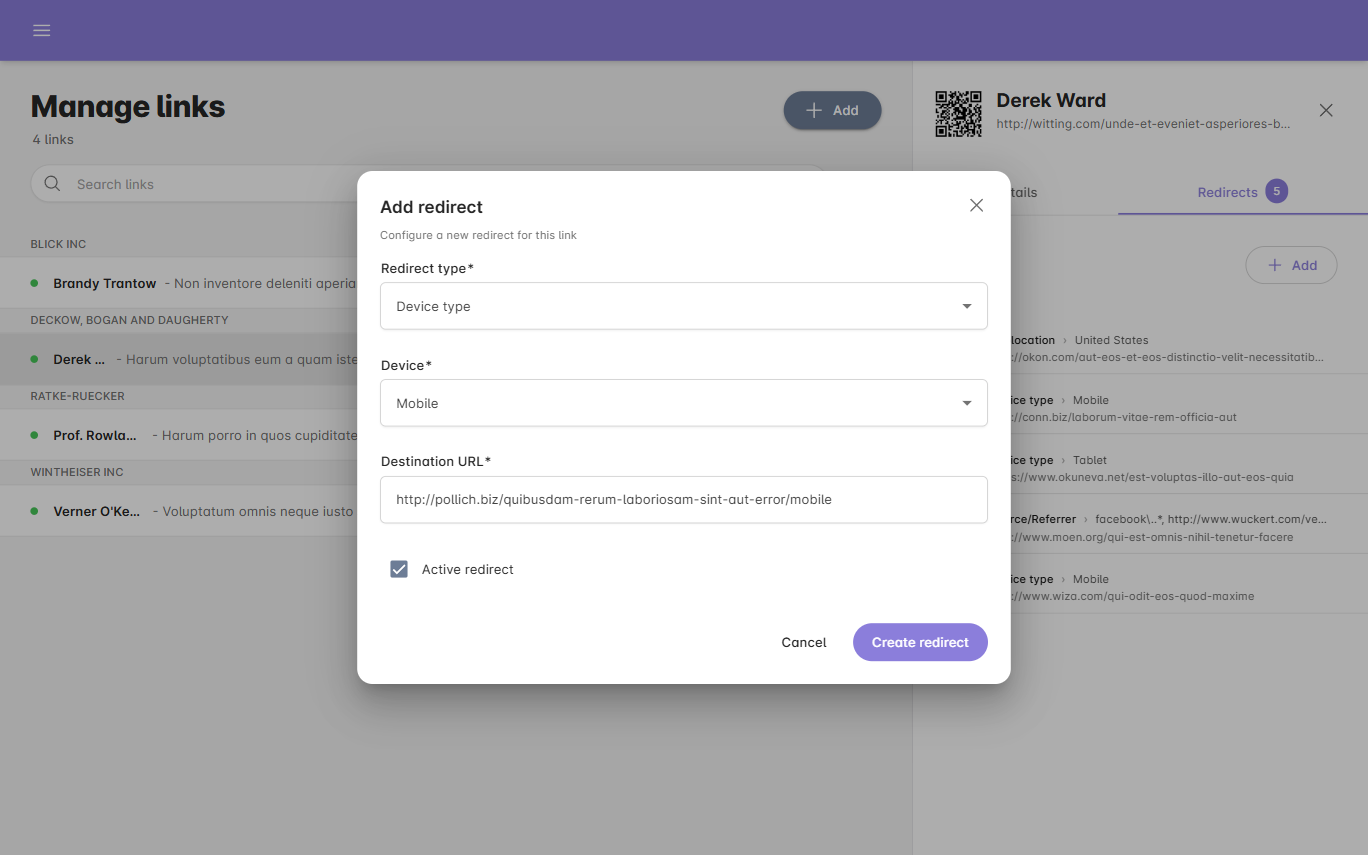The width and height of the screenshot is (1368, 855).
Task: Click green status dot beside Brandy Trantow
Action: click(x=34, y=283)
